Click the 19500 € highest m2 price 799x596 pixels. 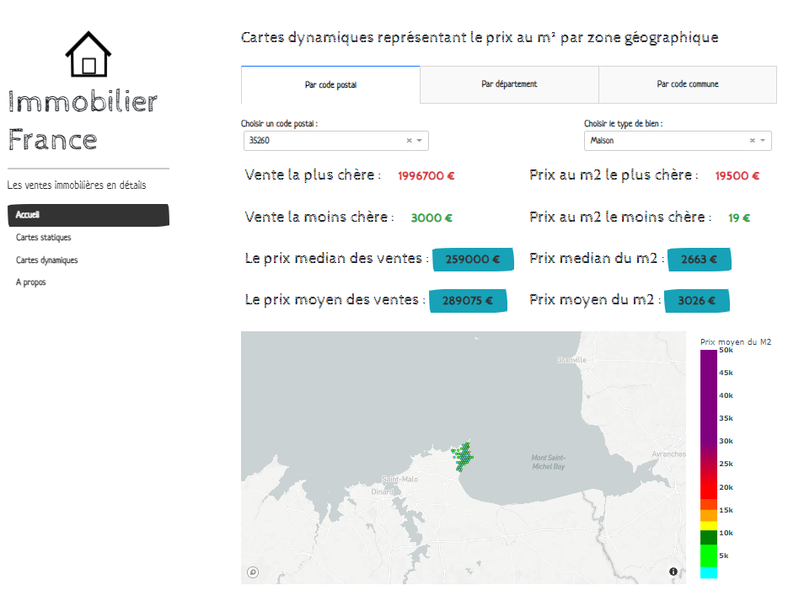[737, 176]
